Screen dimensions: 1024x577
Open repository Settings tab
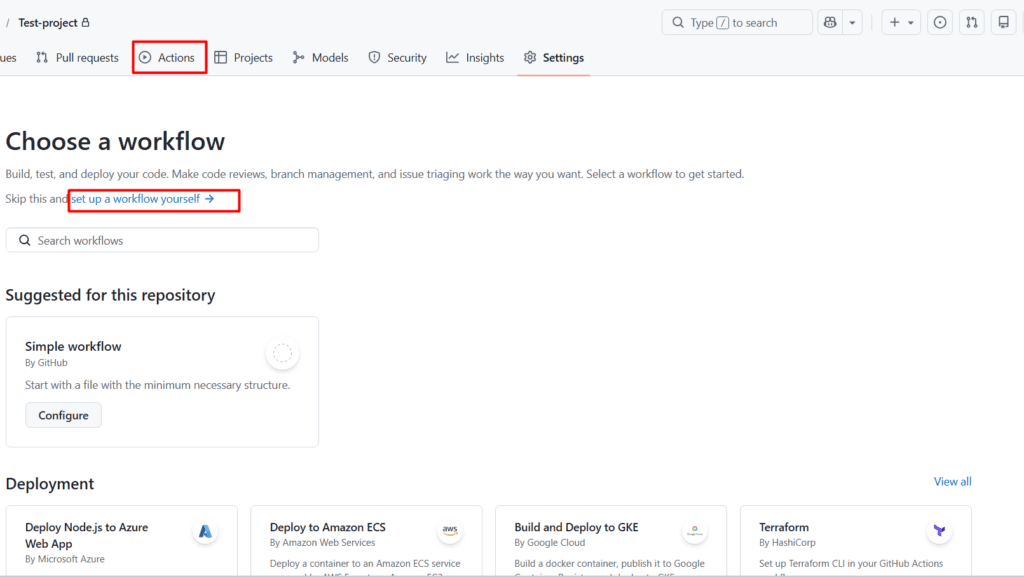pyautogui.click(x=554, y=57)
